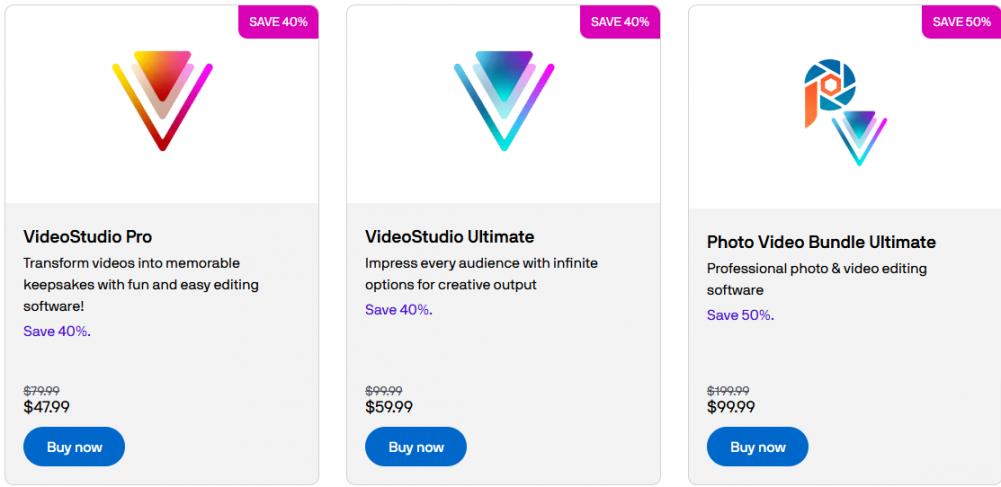The image size is (1001, 487).
Task: Click the PaintShop Pro orange P icon
Action: pos(826,94)
